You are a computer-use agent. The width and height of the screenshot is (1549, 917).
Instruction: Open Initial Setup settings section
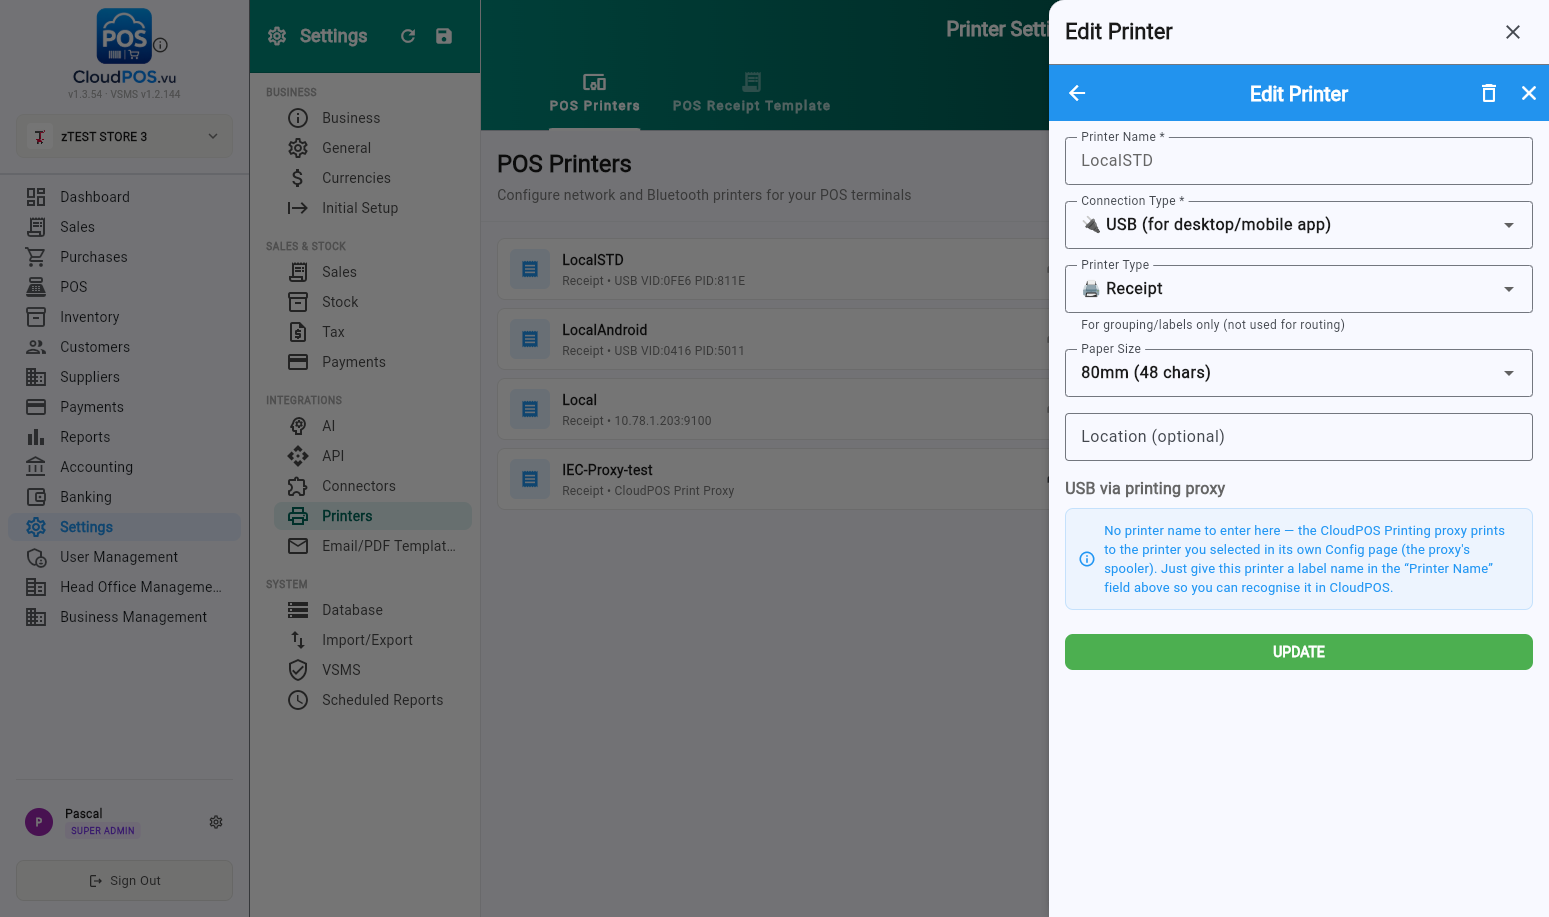pyautogui.click(x=372, y=208)
